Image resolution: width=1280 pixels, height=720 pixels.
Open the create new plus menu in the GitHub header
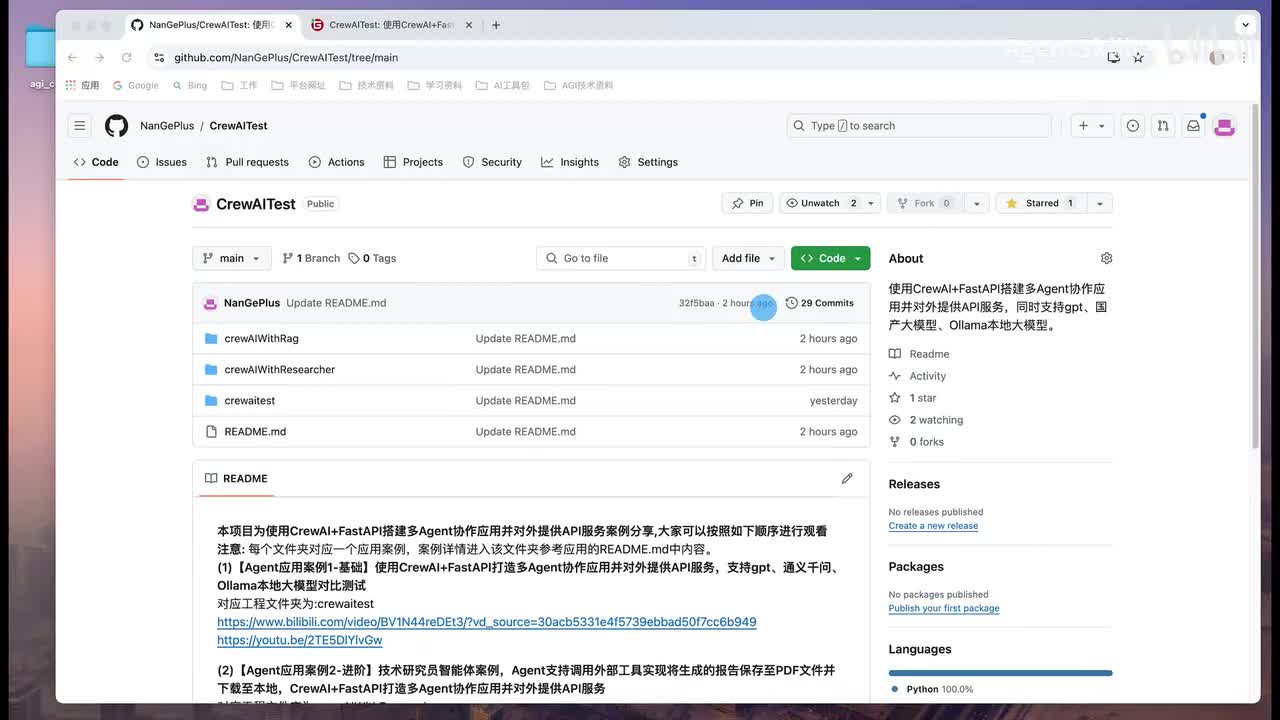(1091, 126)
